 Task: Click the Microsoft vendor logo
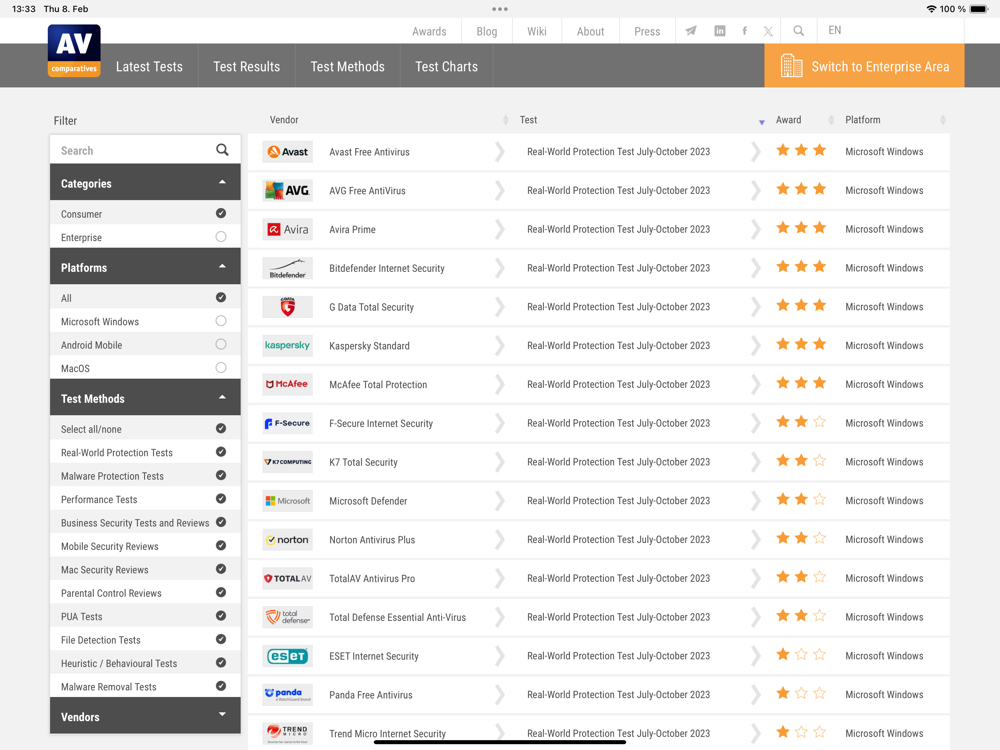coord(288,501)
